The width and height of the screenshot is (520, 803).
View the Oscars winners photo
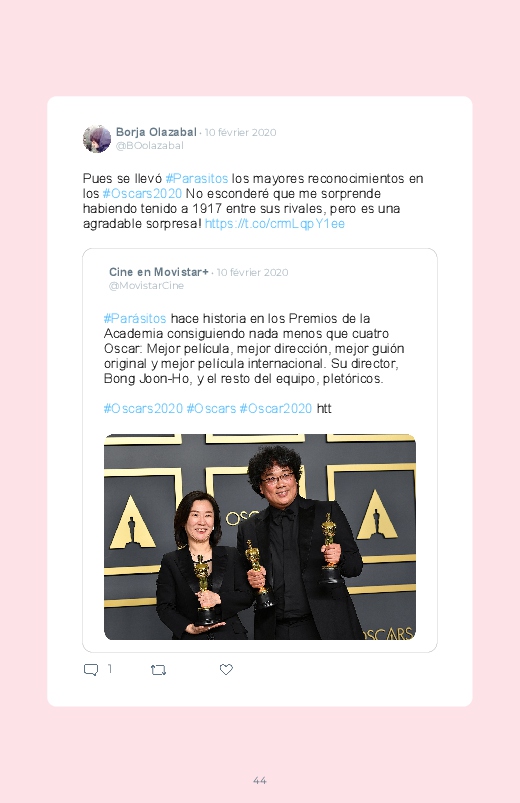click(x=260, y=537)
